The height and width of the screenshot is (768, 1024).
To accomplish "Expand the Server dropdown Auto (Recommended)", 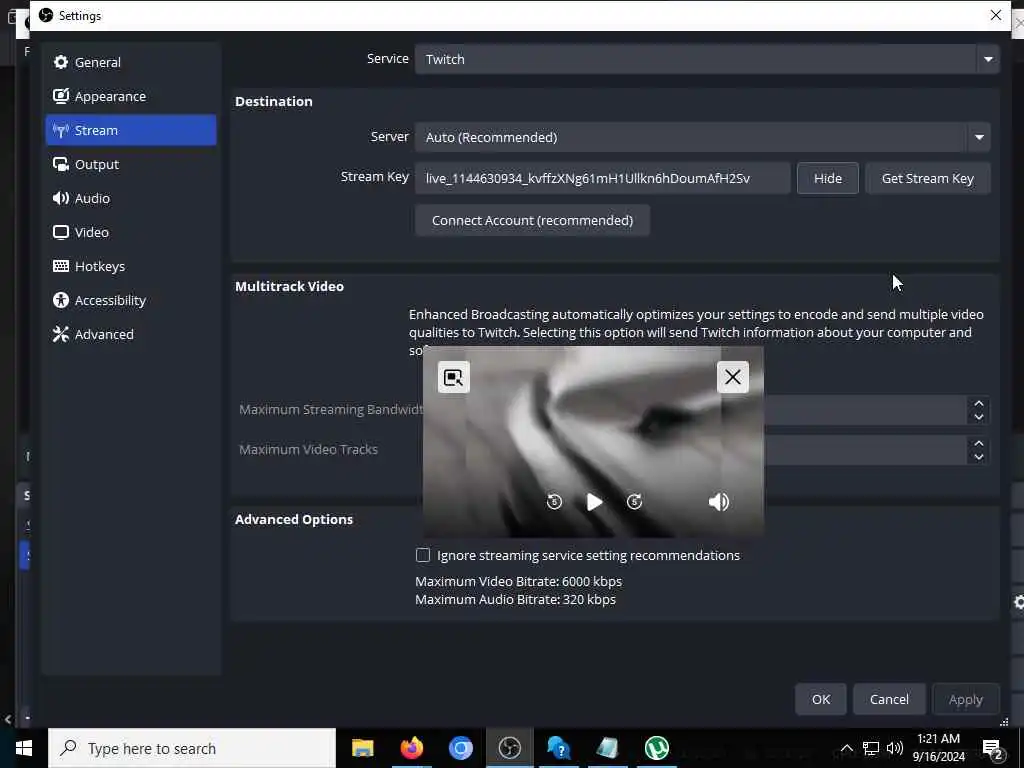I will click(702, 137).
